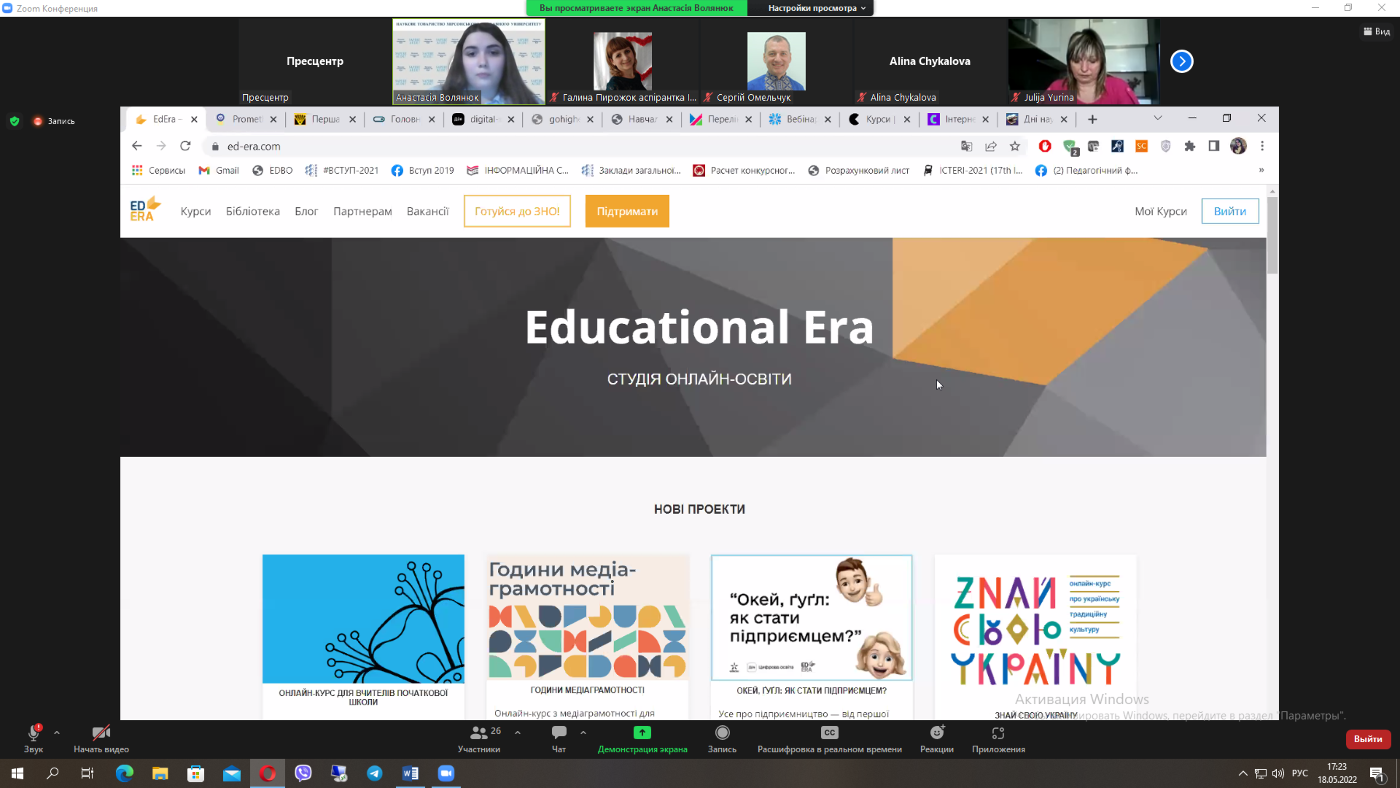Open the Реакции reactions menu

point(937,738)
